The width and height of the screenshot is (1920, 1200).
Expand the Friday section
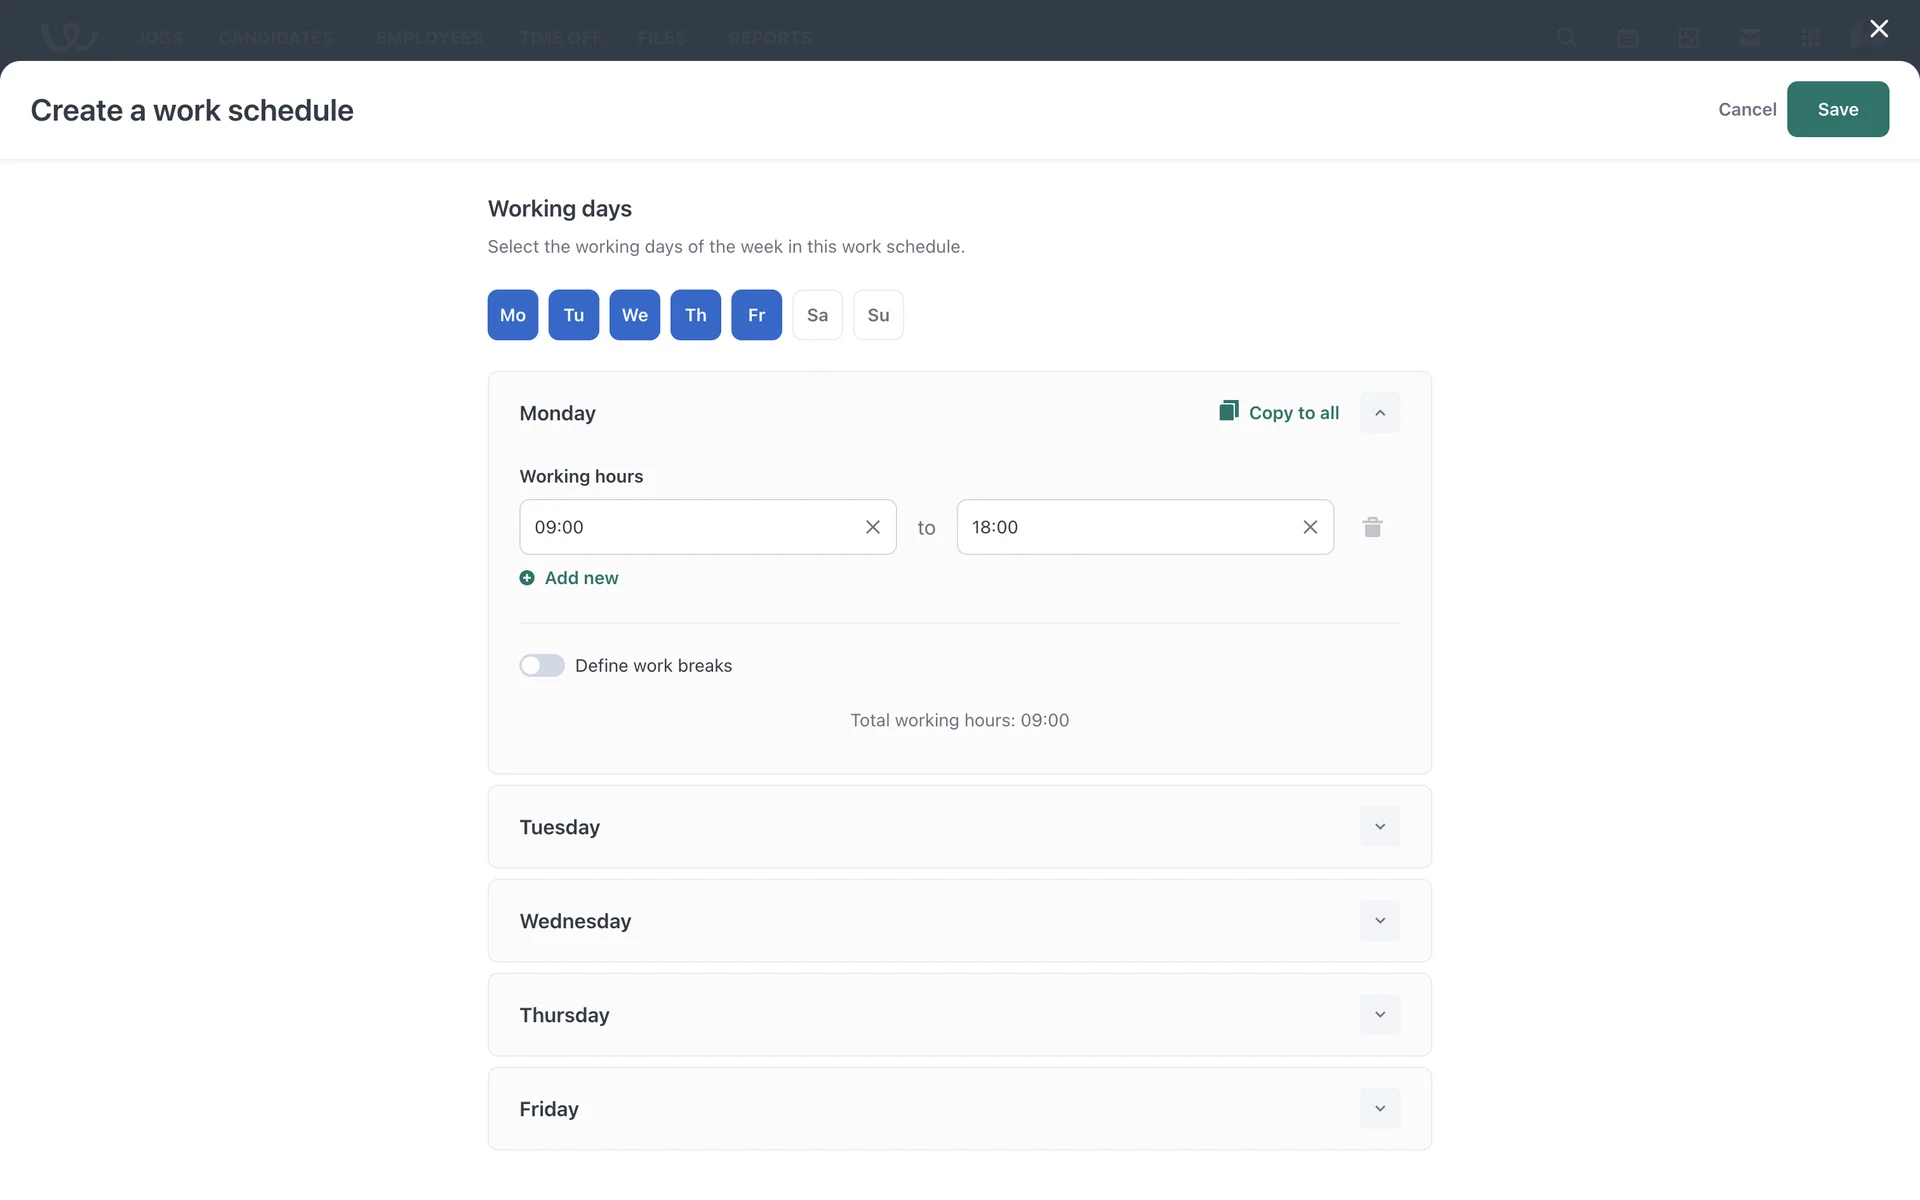[x=1380, y=1109]
